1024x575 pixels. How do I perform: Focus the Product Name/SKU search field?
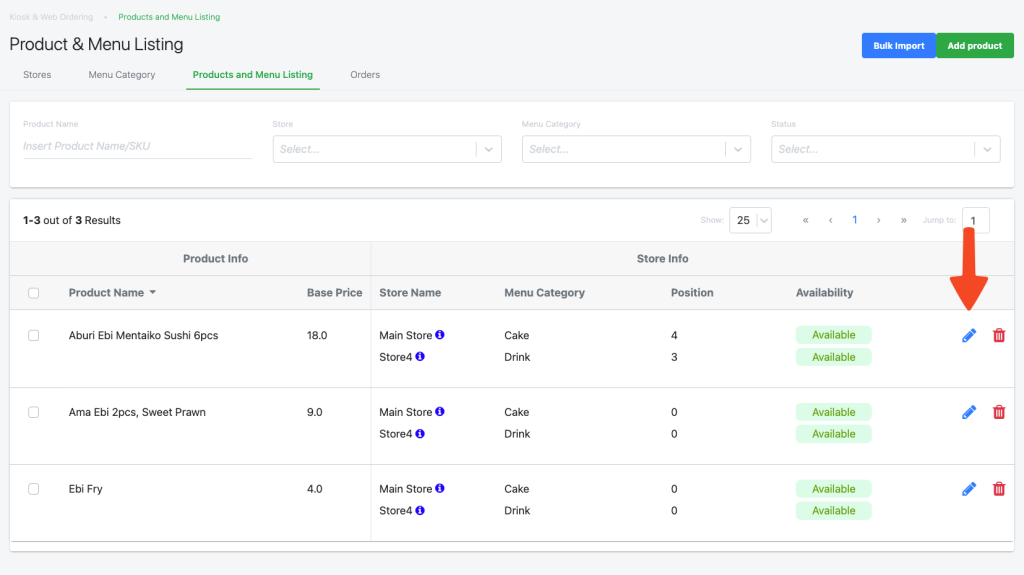[137, 146]
